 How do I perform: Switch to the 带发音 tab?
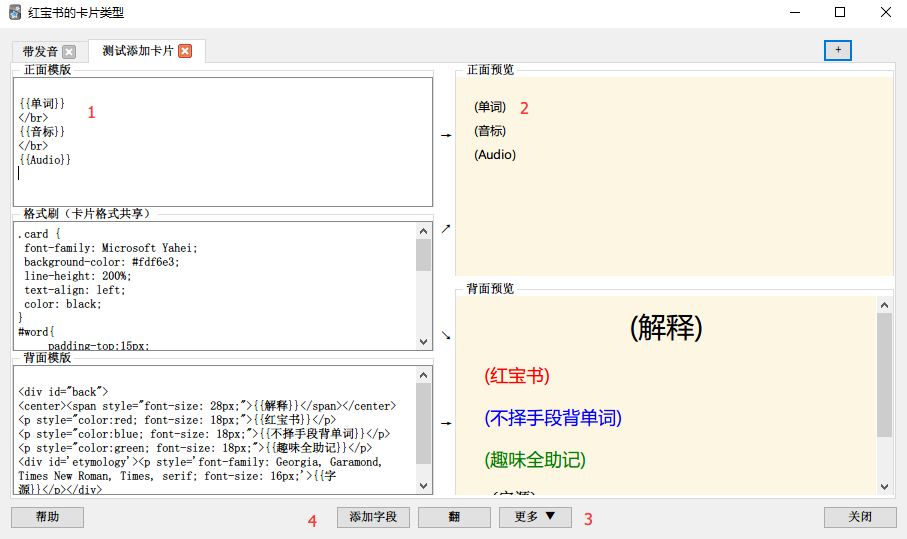40,52
